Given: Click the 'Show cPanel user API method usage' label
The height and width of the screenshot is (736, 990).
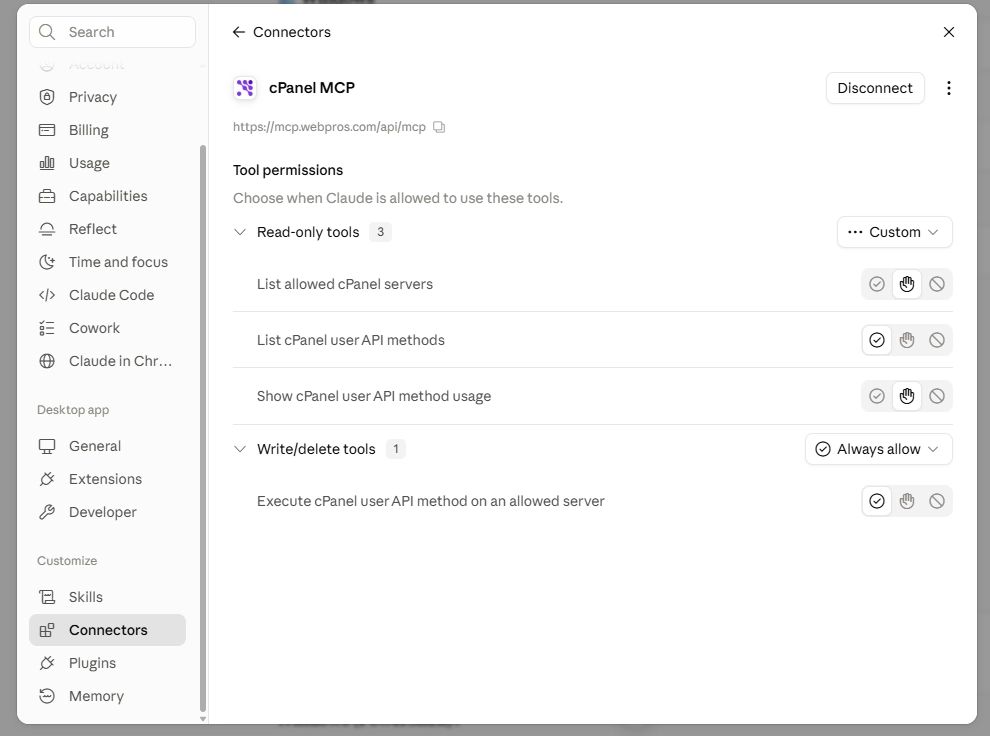Looking at the screenshot, I should [x=374, y=396].
